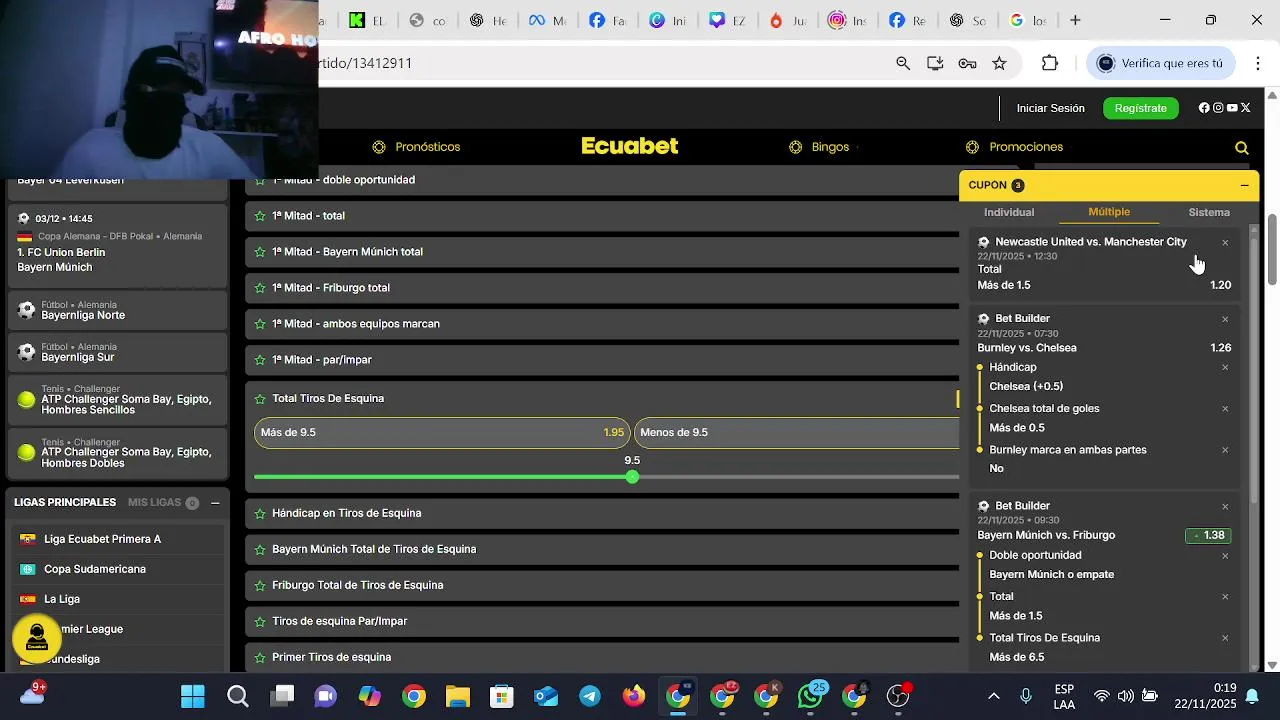Delete the Hándicap Chelsea (+0.5) selection

point(1225,367)
